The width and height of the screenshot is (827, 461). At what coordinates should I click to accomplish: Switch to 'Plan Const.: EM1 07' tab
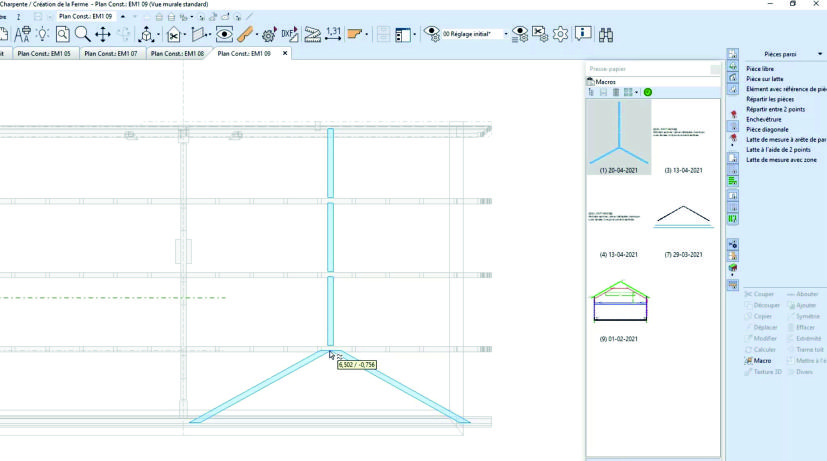tap(113, 53)
